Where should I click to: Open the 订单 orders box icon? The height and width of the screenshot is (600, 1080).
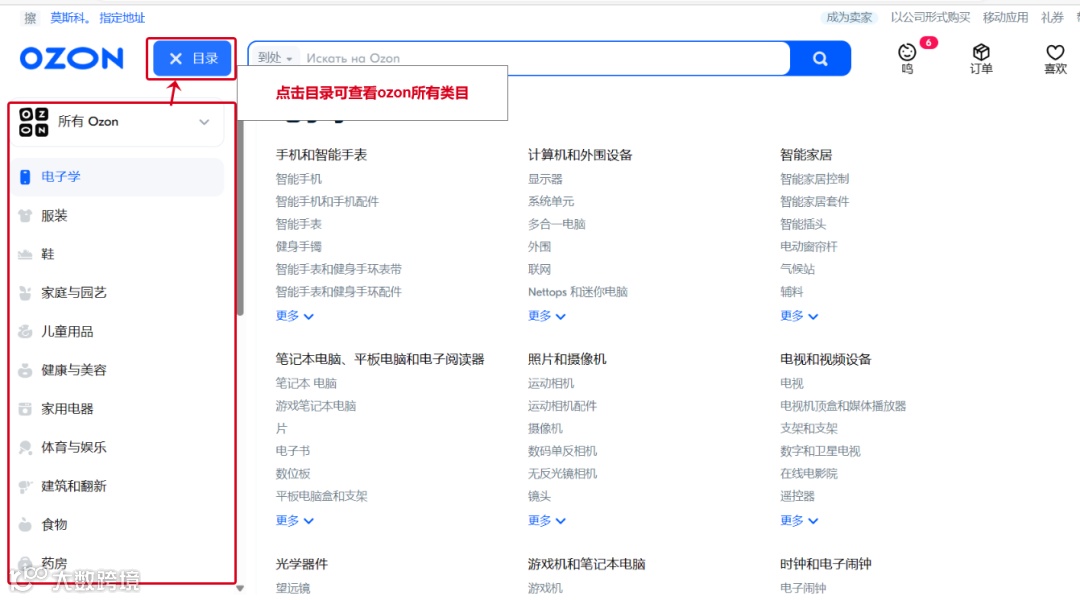[x=981, y=52]
